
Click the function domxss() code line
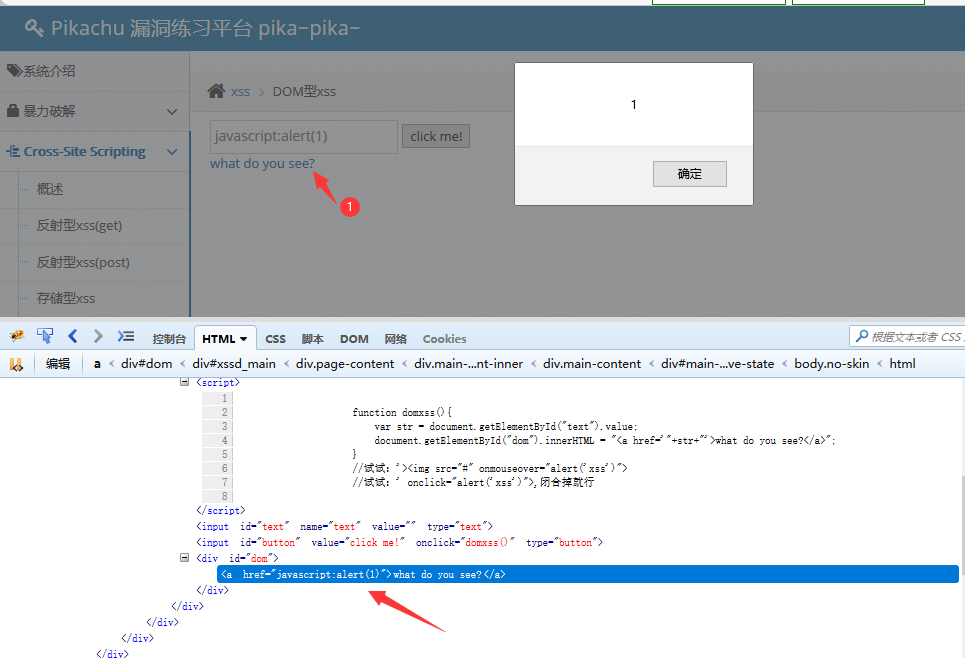(x=402, y=412)
